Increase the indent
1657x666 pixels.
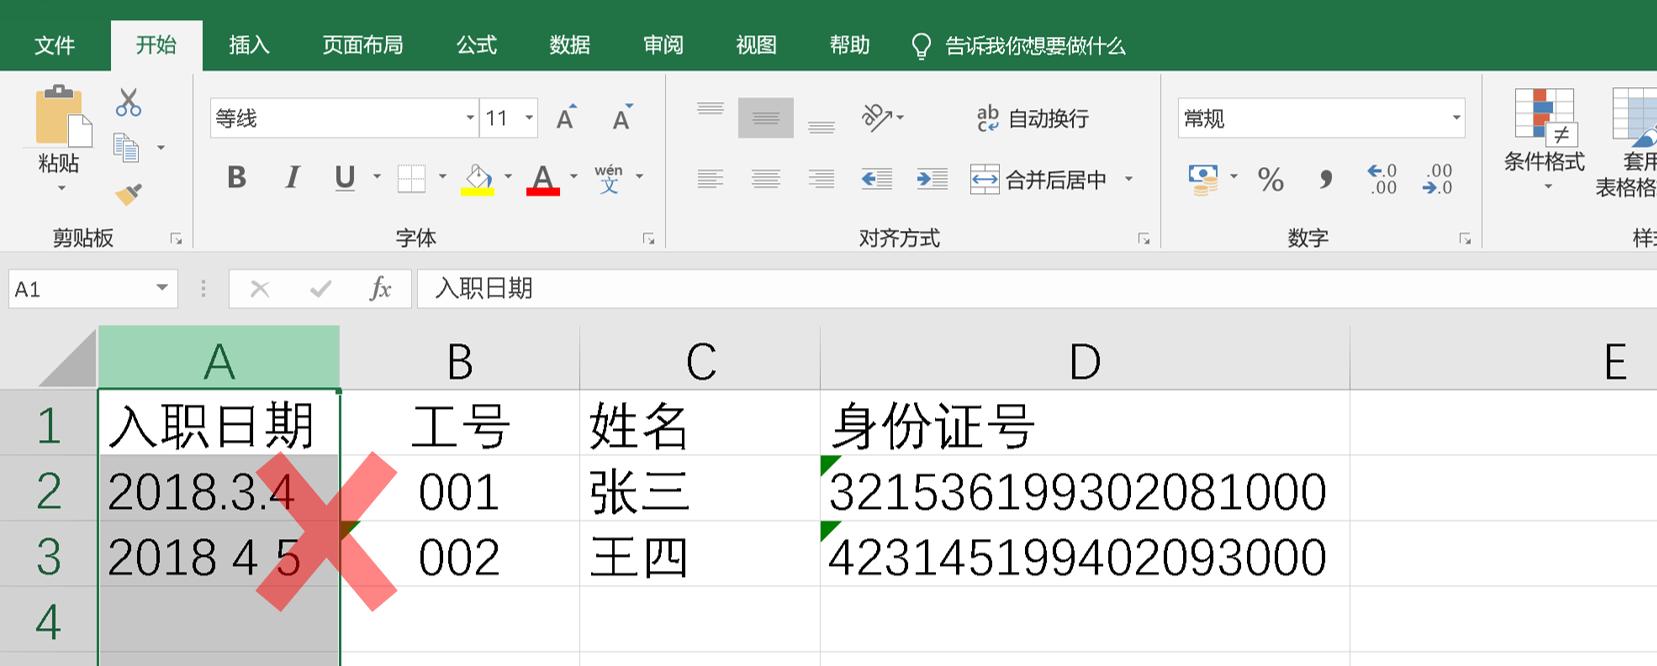(932, 179)
